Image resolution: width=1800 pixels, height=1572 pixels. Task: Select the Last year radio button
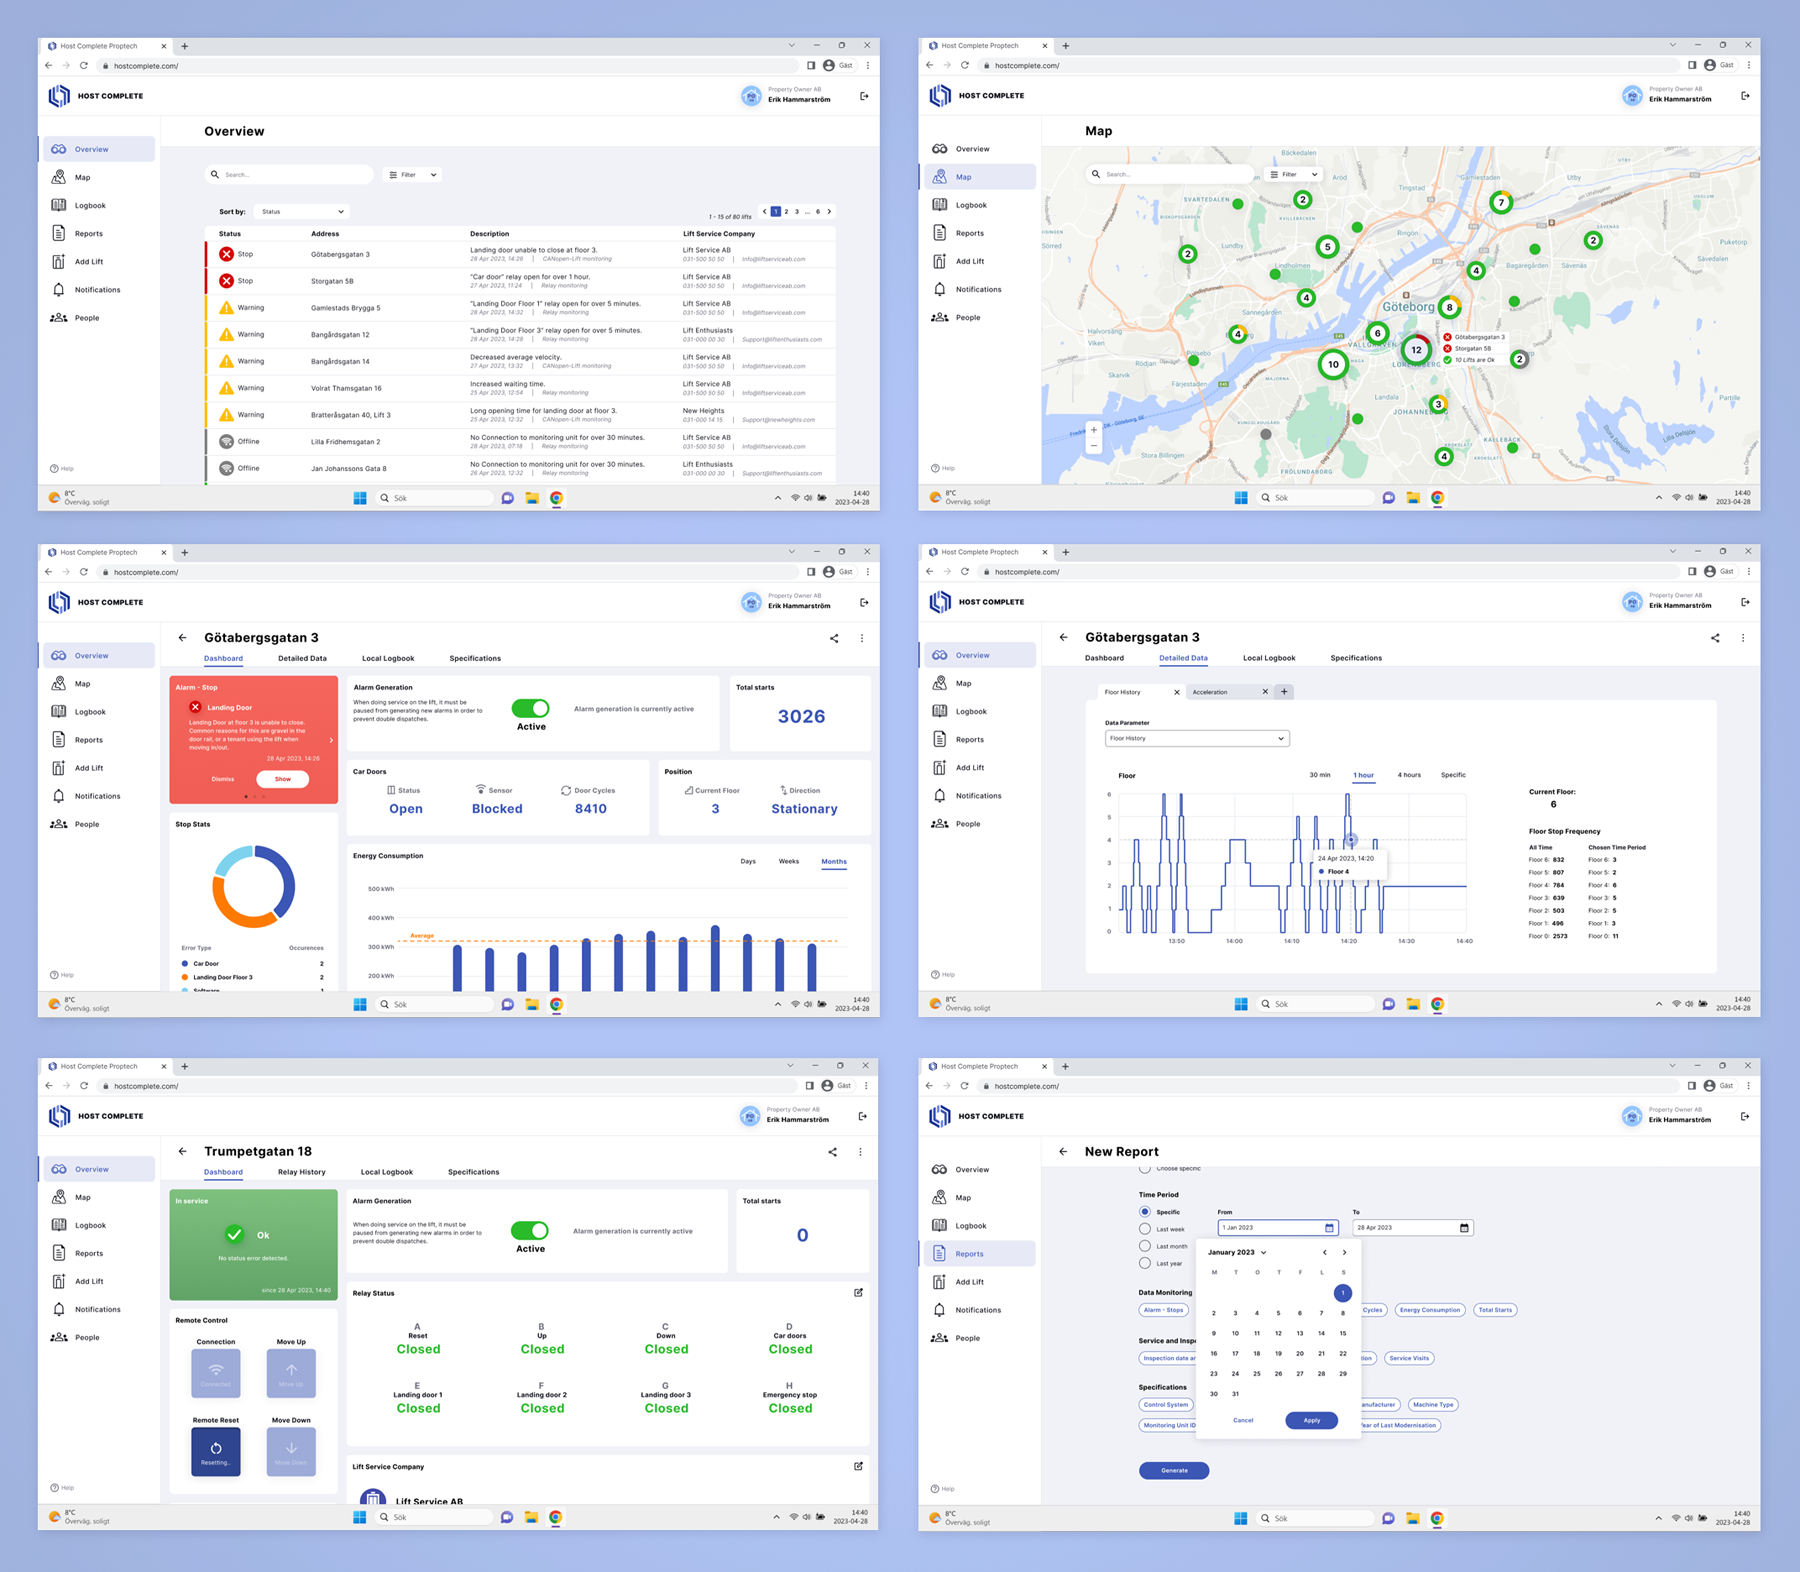1145,1263
